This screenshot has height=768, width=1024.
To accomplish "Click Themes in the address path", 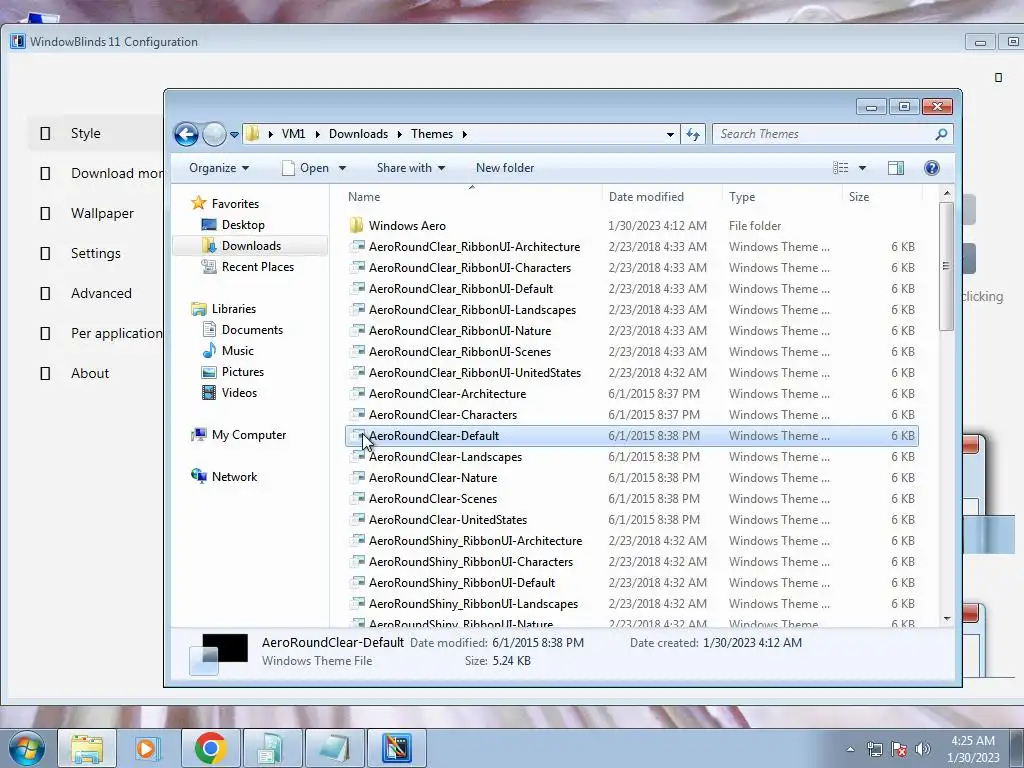I will click(x=432, y=134).
